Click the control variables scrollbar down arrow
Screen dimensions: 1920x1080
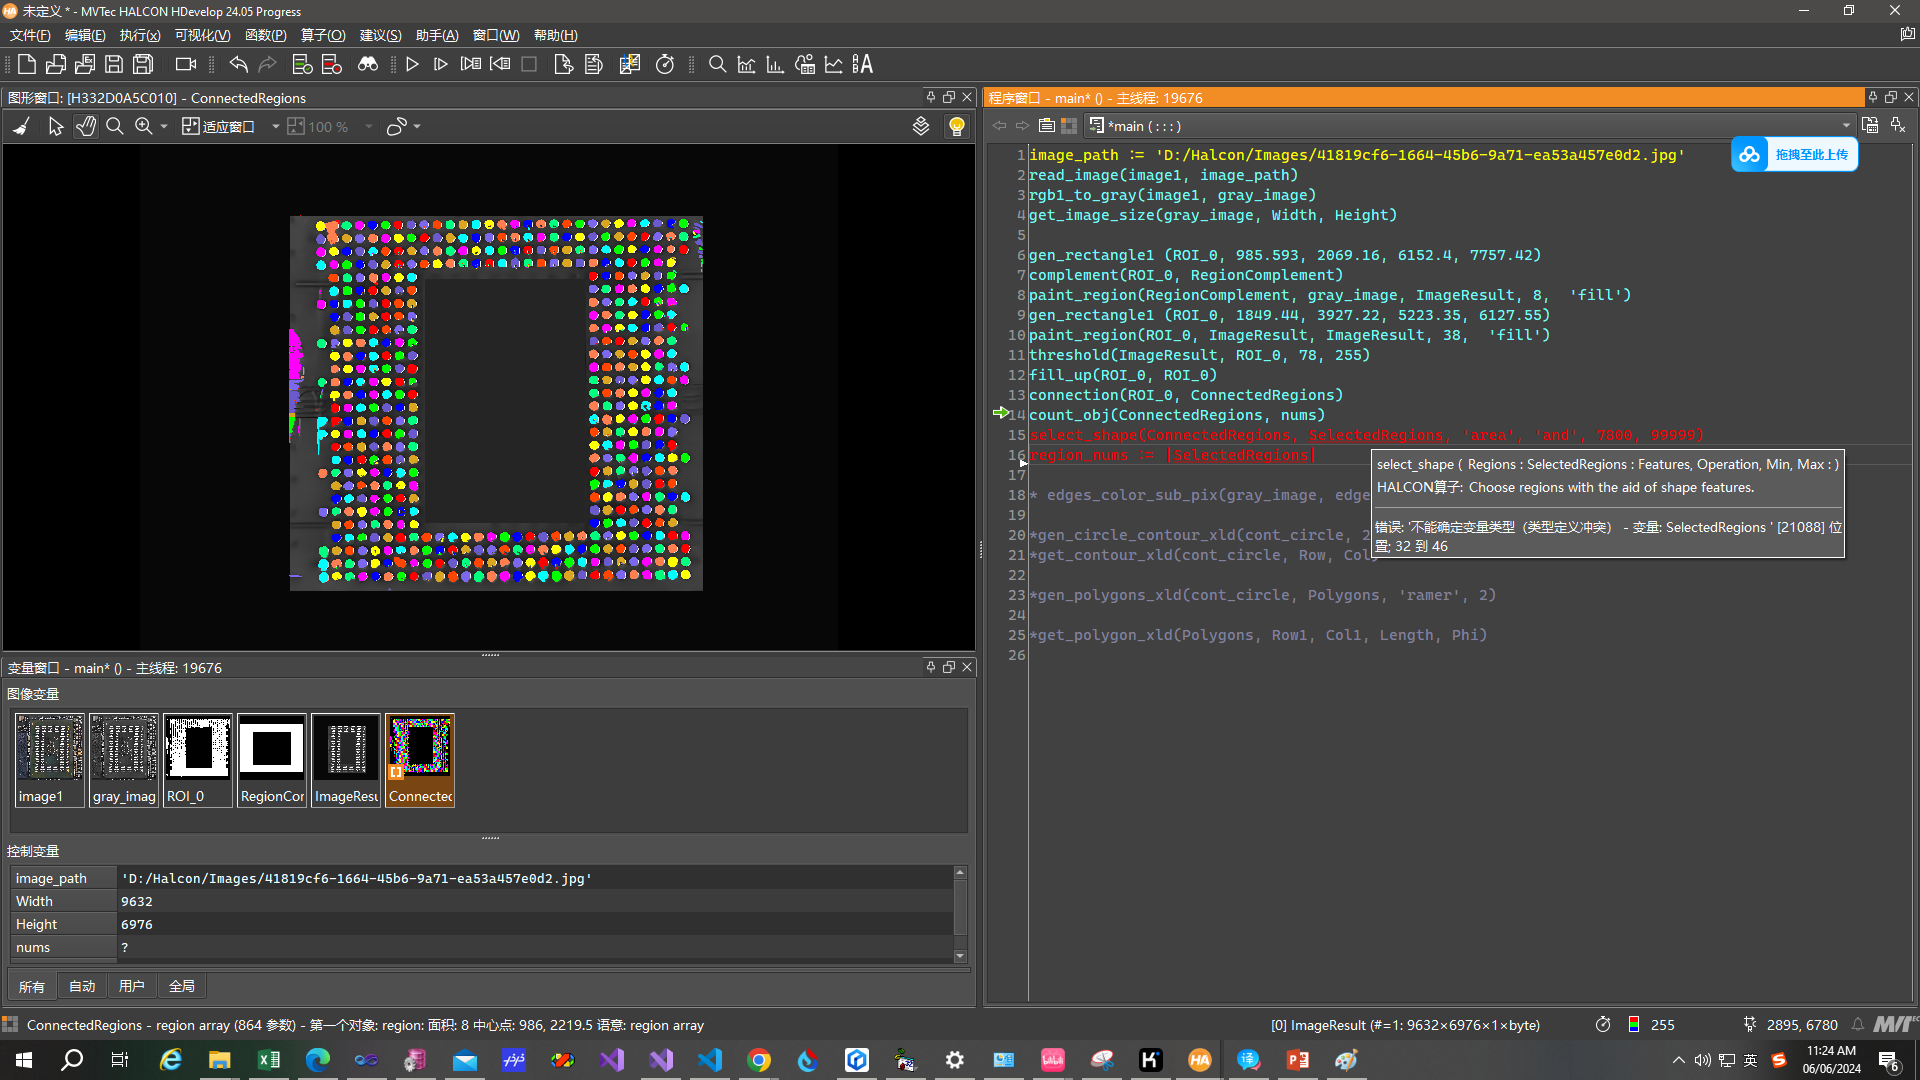960,956
